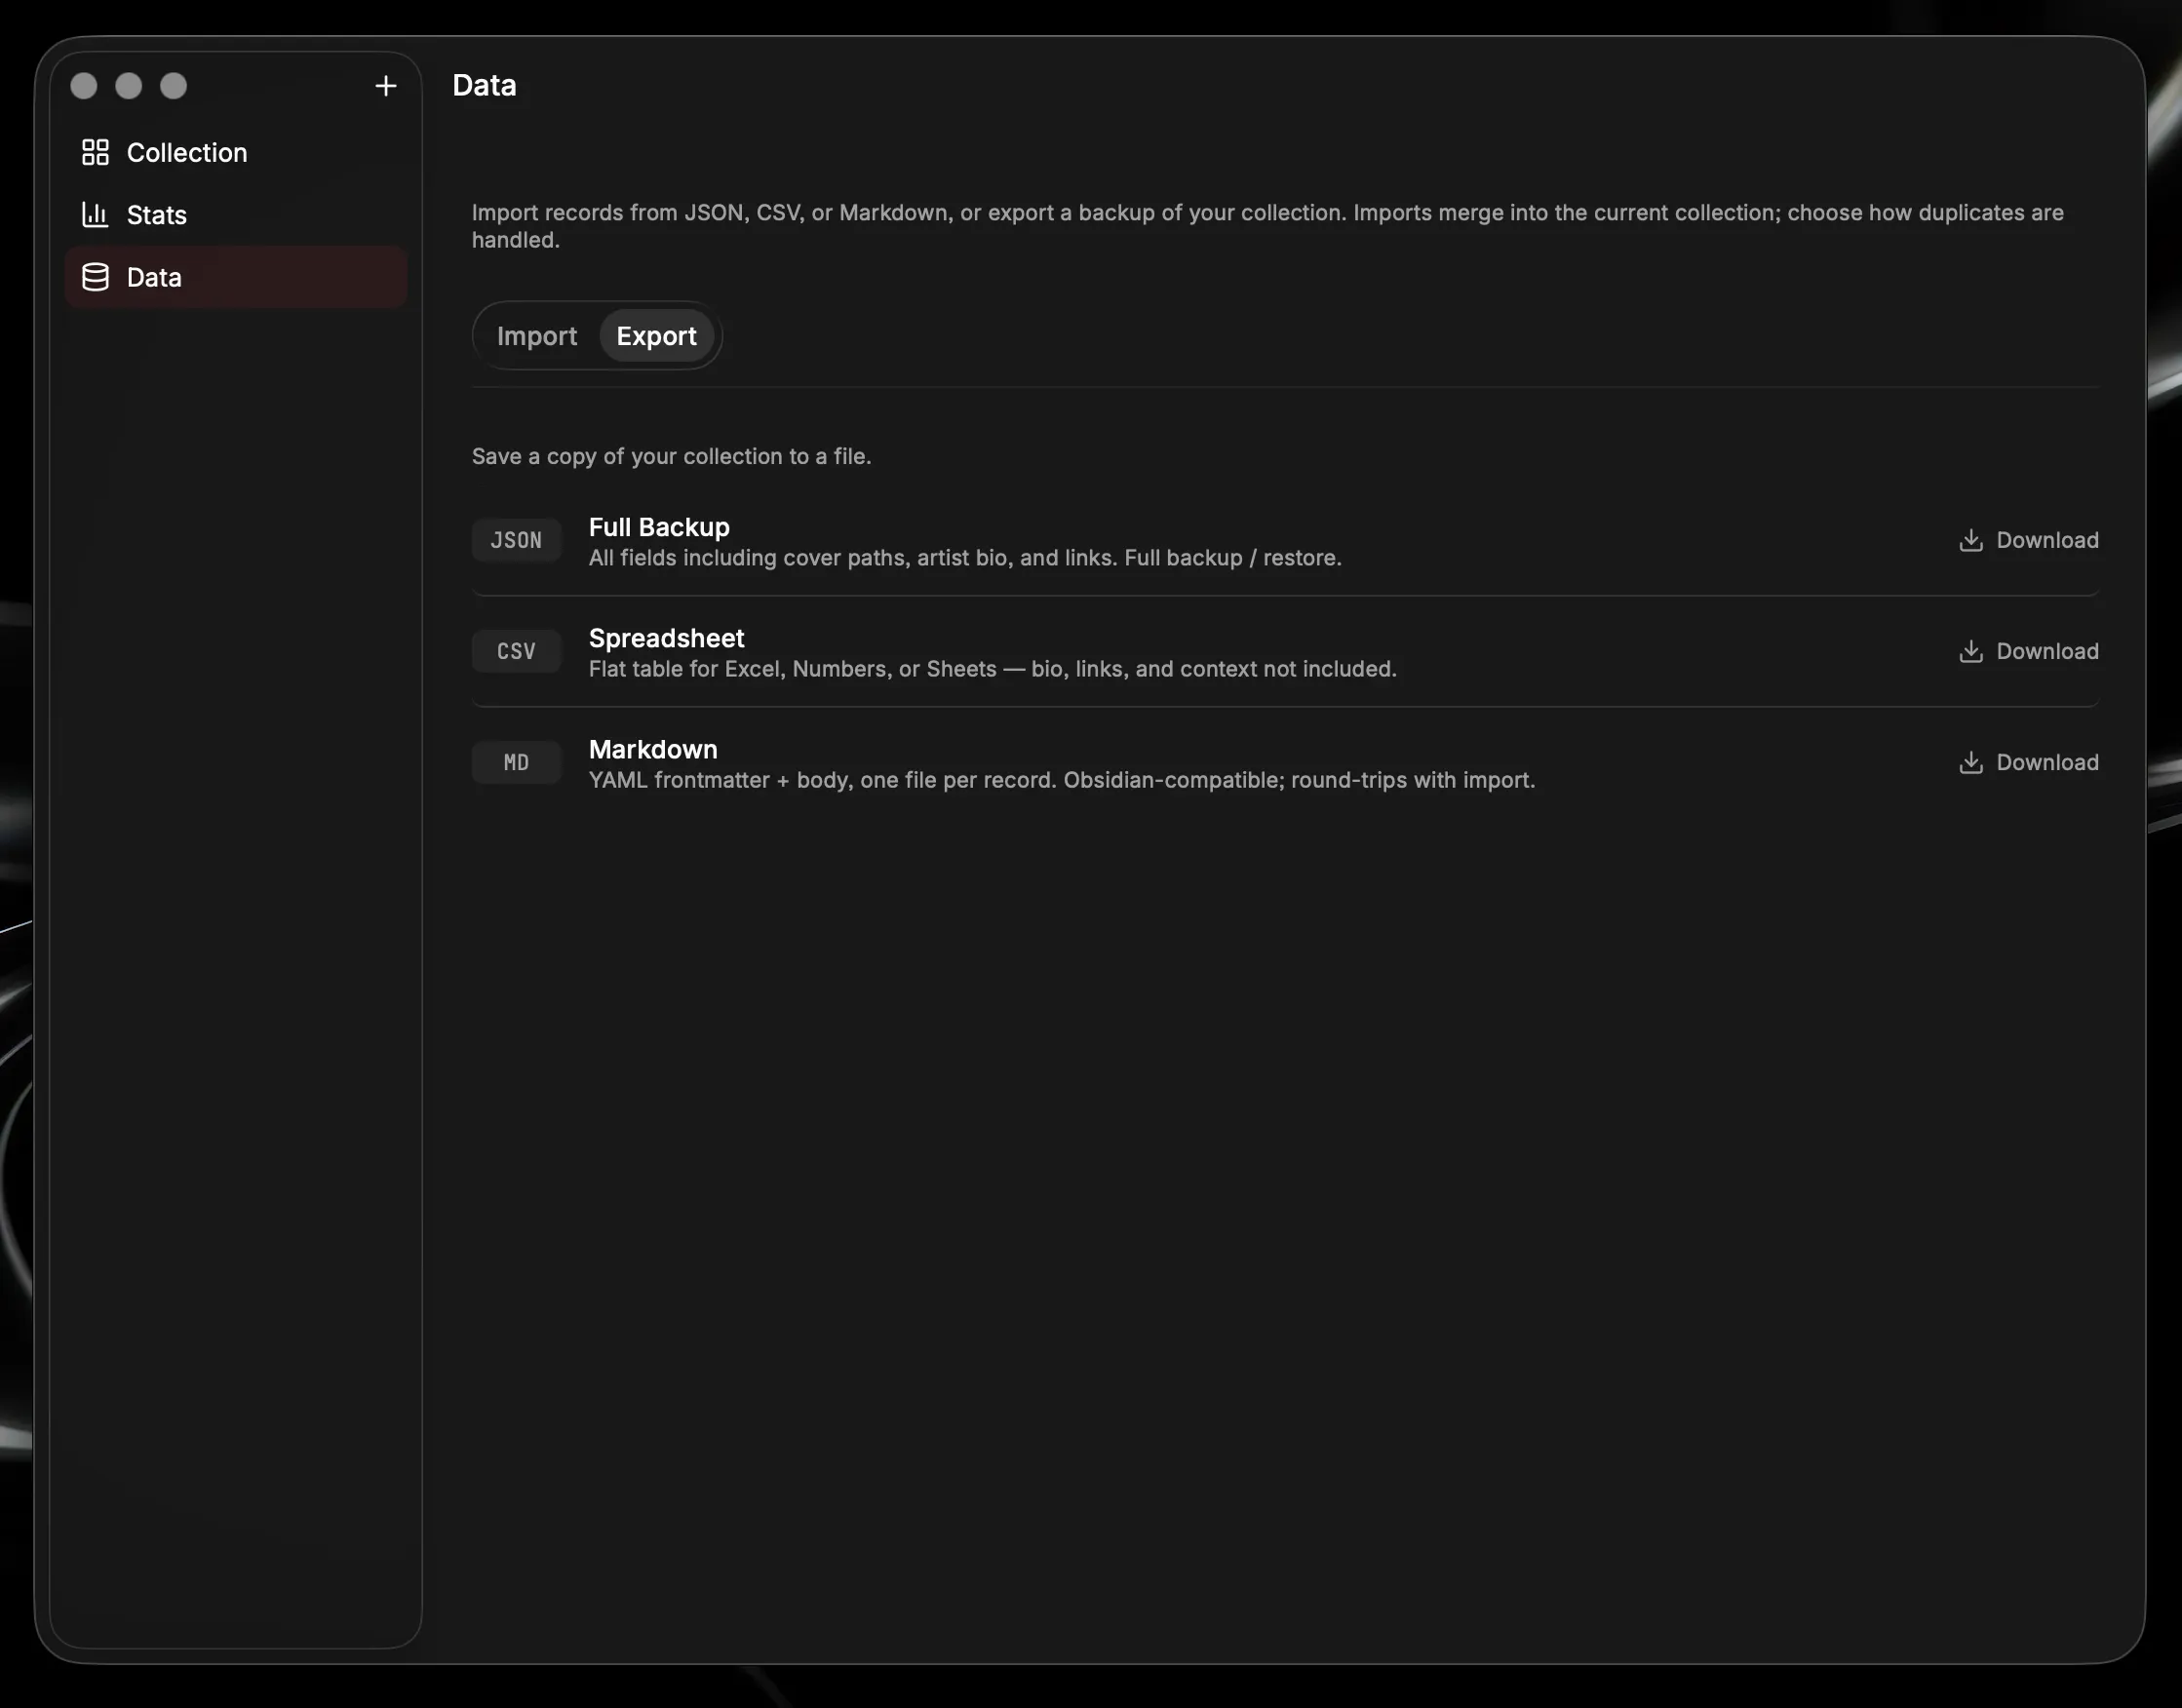2182x1708 pixels.
Task: Click the 'YAML frontmatter + body' description
Action: [x=1061, y=780]
